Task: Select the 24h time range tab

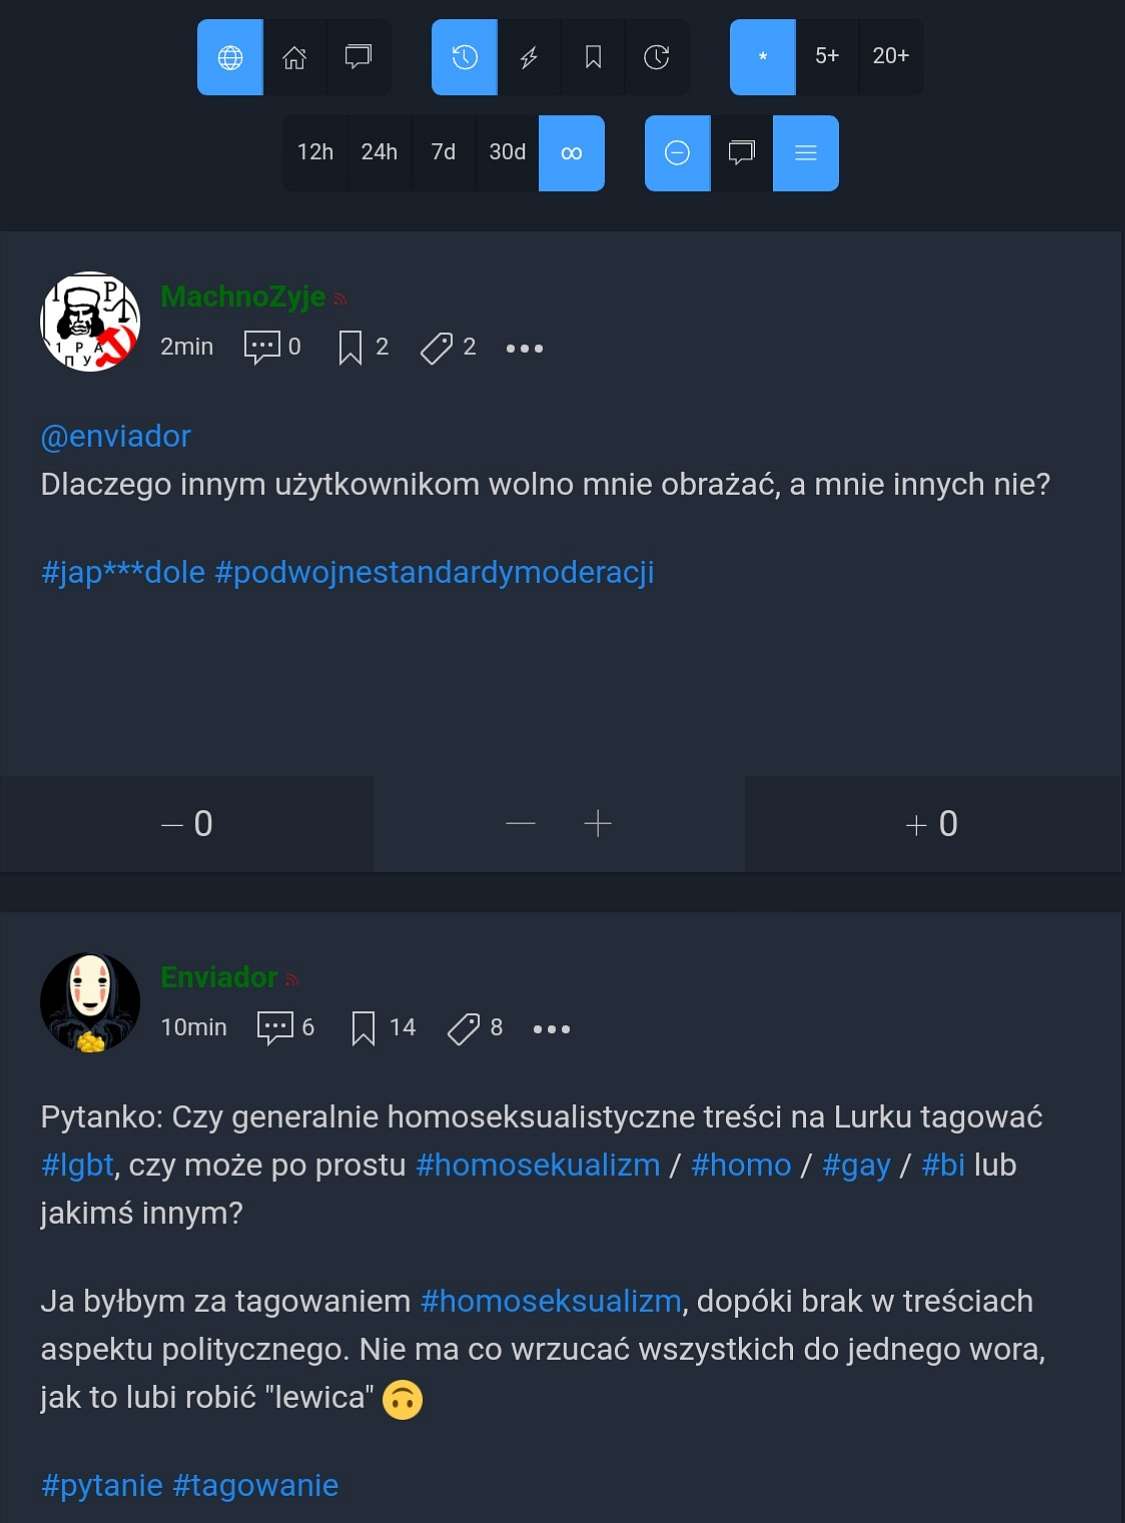Action: (379, 153)
